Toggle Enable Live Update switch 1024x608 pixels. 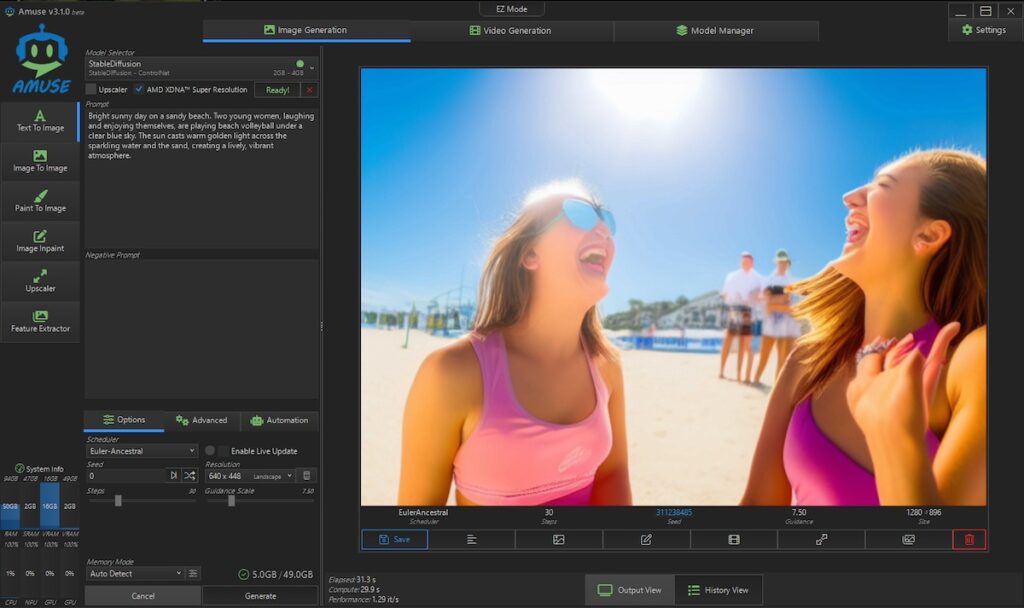click(x=216, y=451)
